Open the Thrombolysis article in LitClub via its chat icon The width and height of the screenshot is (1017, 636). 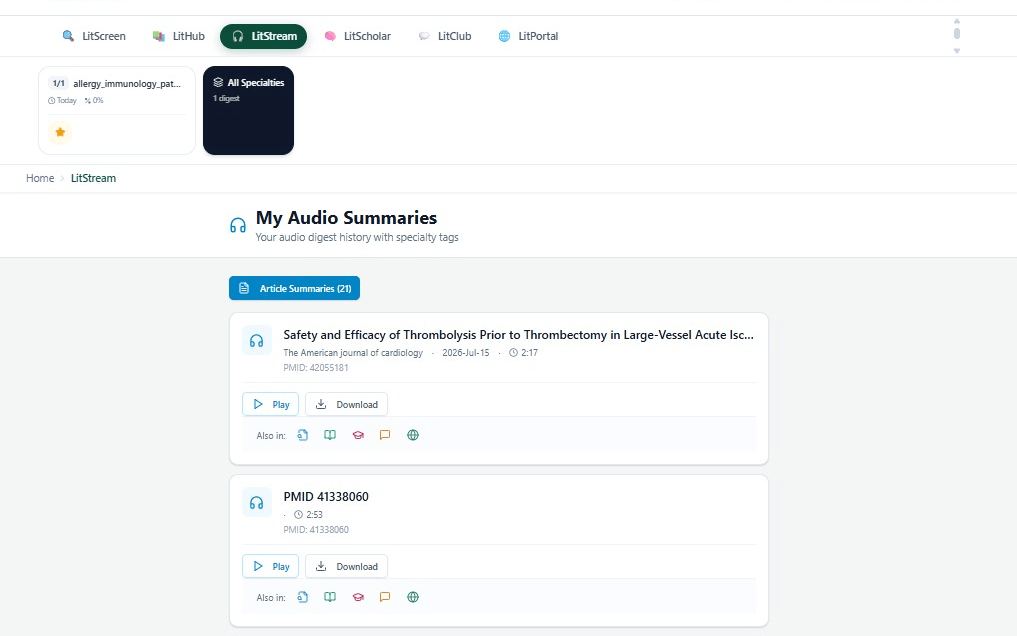click(385, 435)
